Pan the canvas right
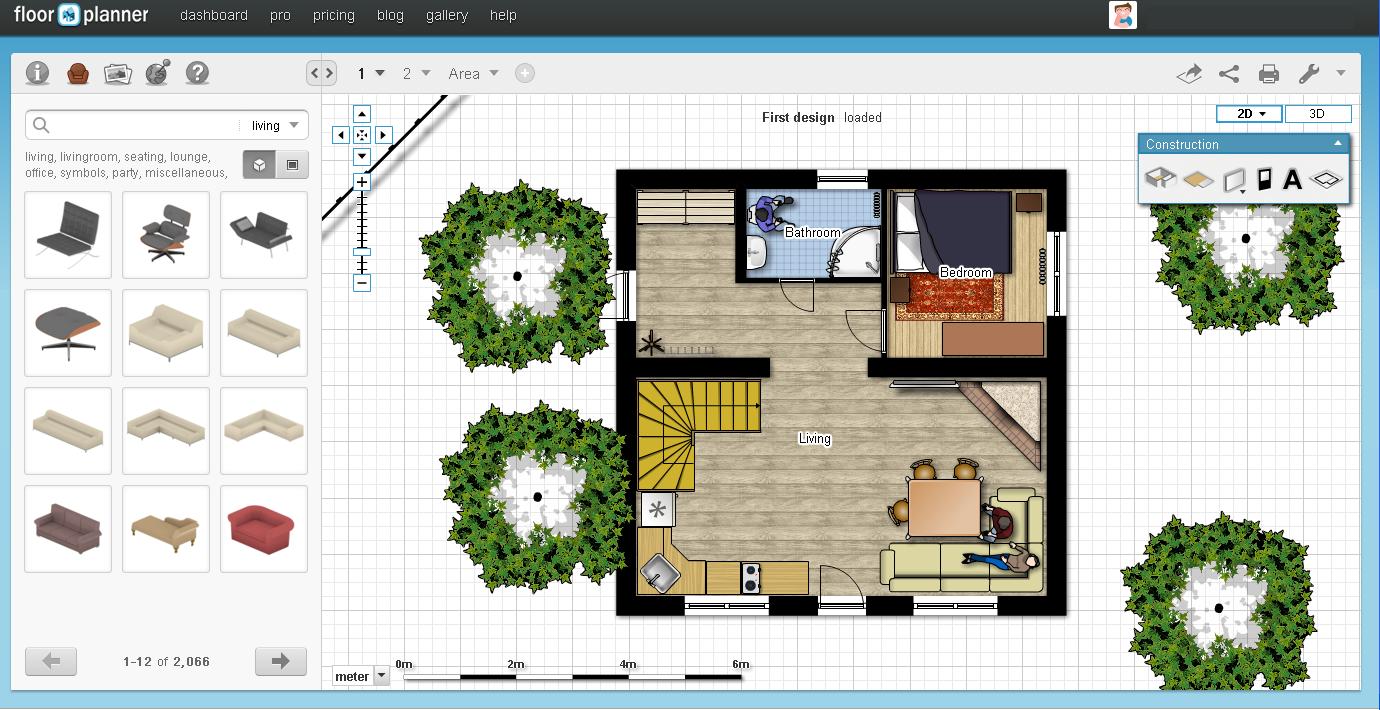Image resolution: width=1380 pixels, height=710 pixels. [383, 135]
